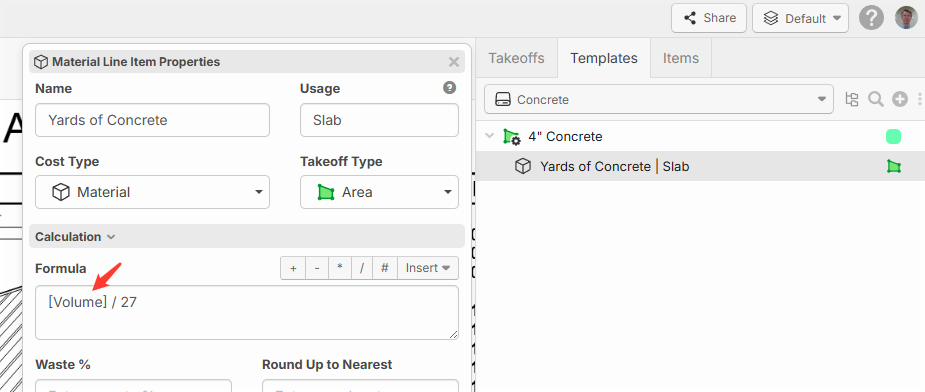Open the Cost Type Material dropdown

(x=152, y=192)
